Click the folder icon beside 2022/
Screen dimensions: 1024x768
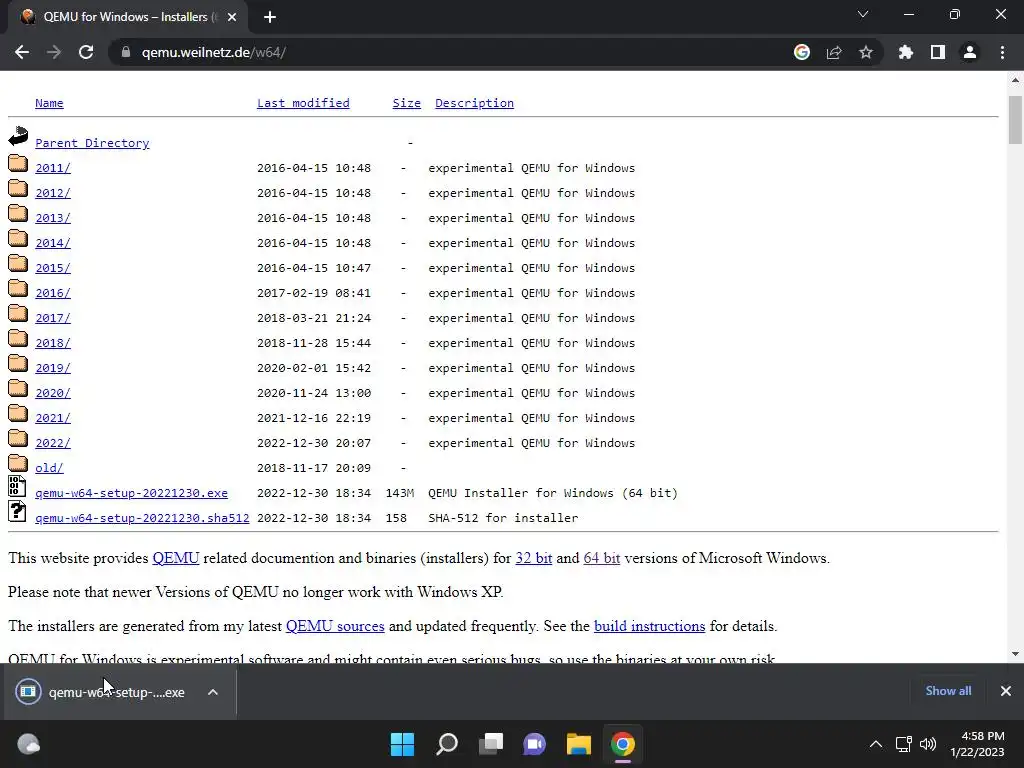18,438
